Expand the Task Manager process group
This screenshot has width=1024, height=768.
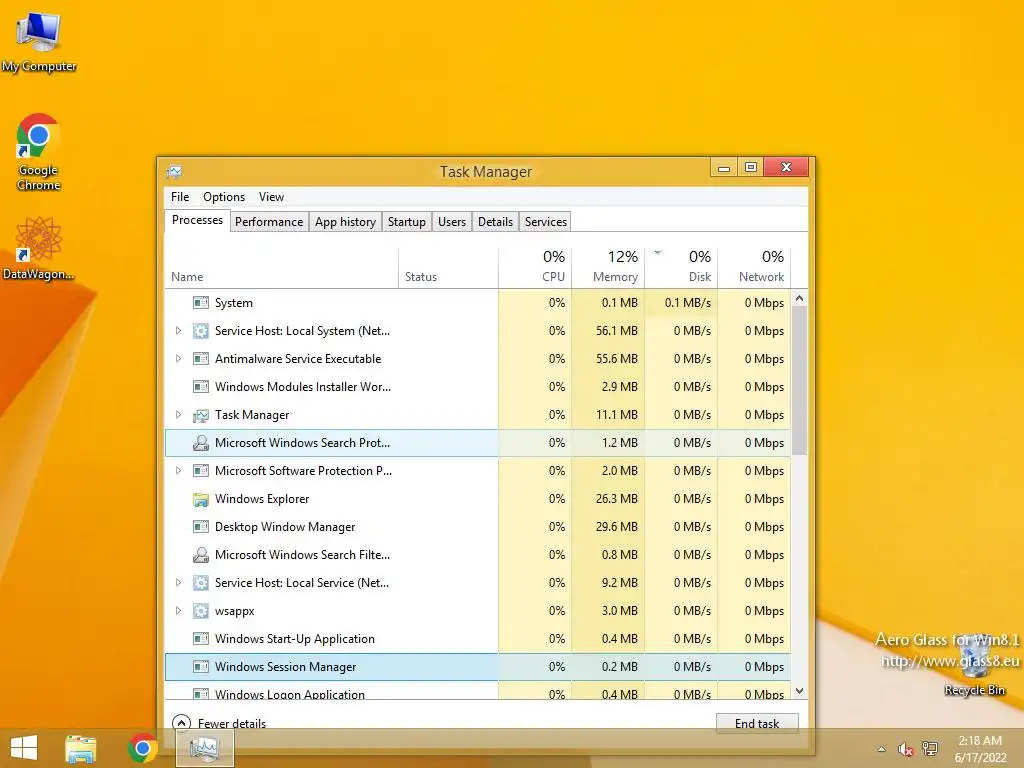coord(178,415)
